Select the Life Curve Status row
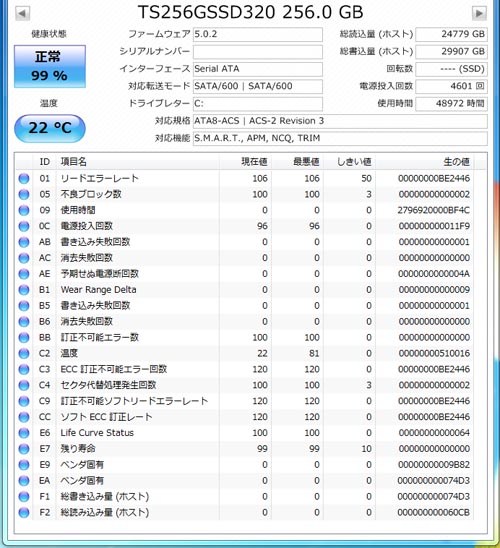The height and width of the screenshot is (548, 500). (251, 433)
